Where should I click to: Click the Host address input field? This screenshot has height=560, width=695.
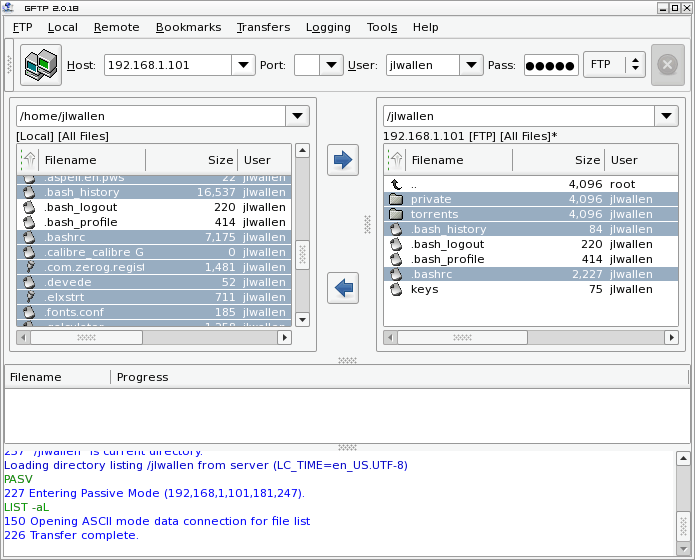[168, 65]
